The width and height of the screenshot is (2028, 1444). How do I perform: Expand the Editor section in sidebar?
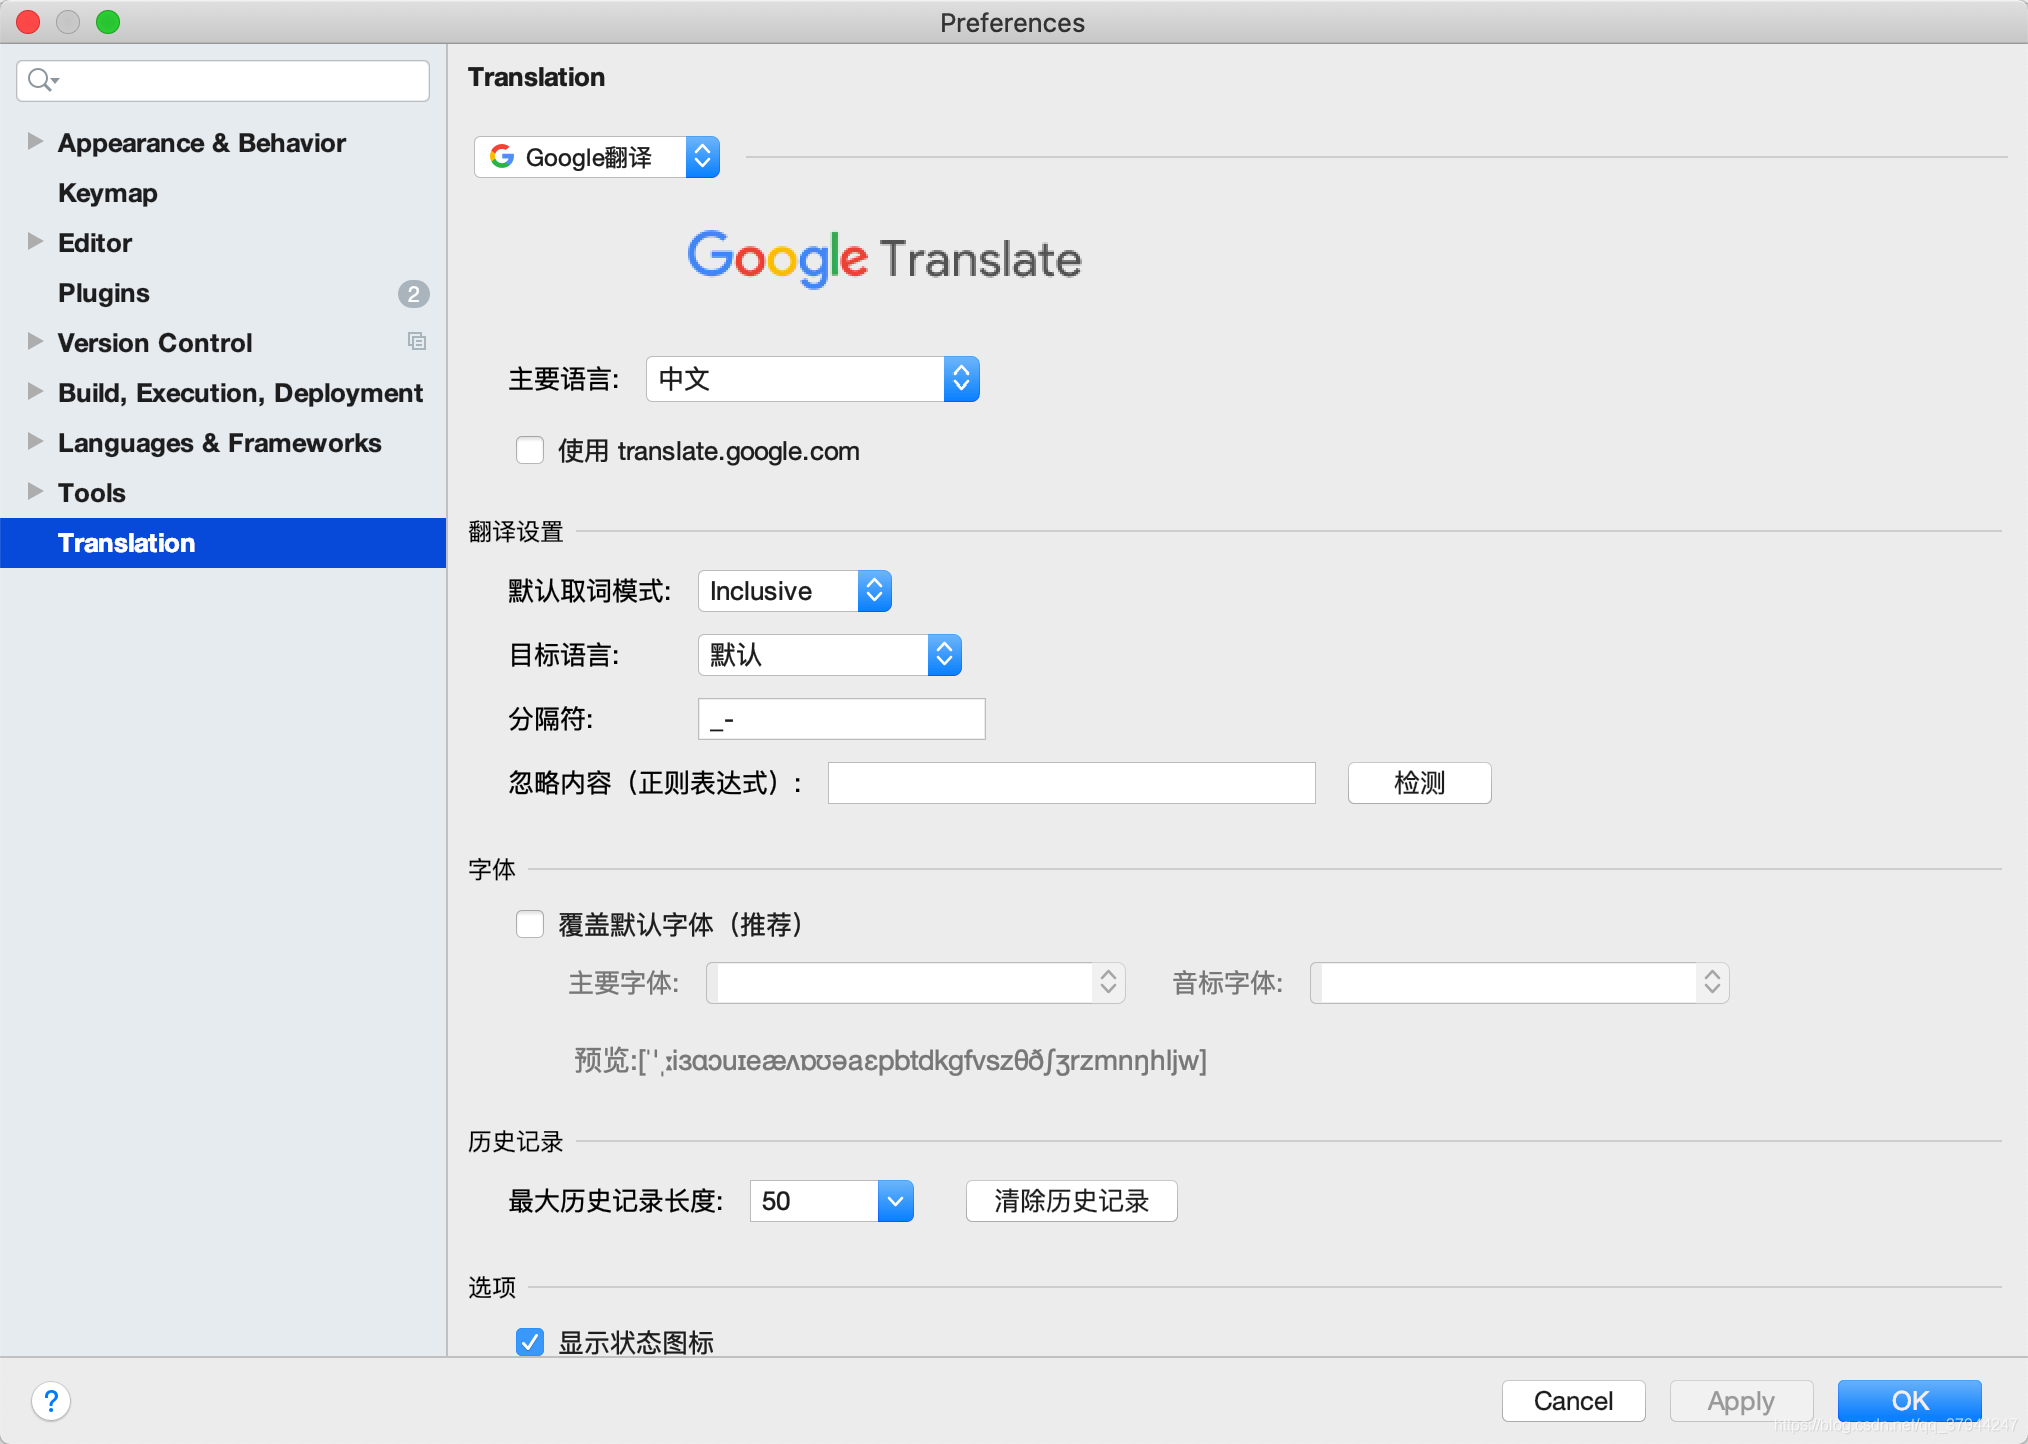pos(34,242)
